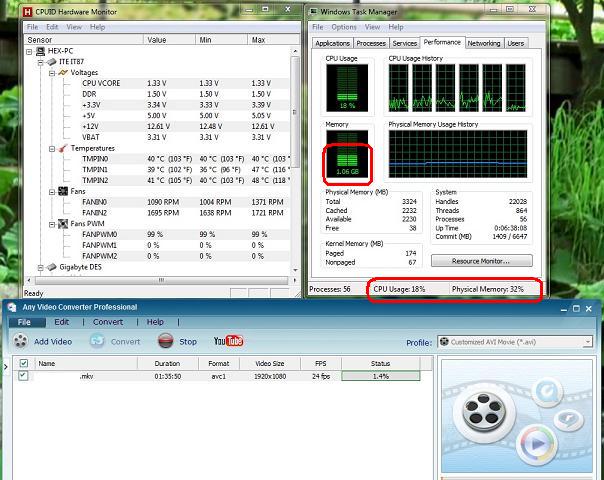Screen dimensions: 604x480
Task: Open Hardware Monitor View menu
Action: (74, 27)
